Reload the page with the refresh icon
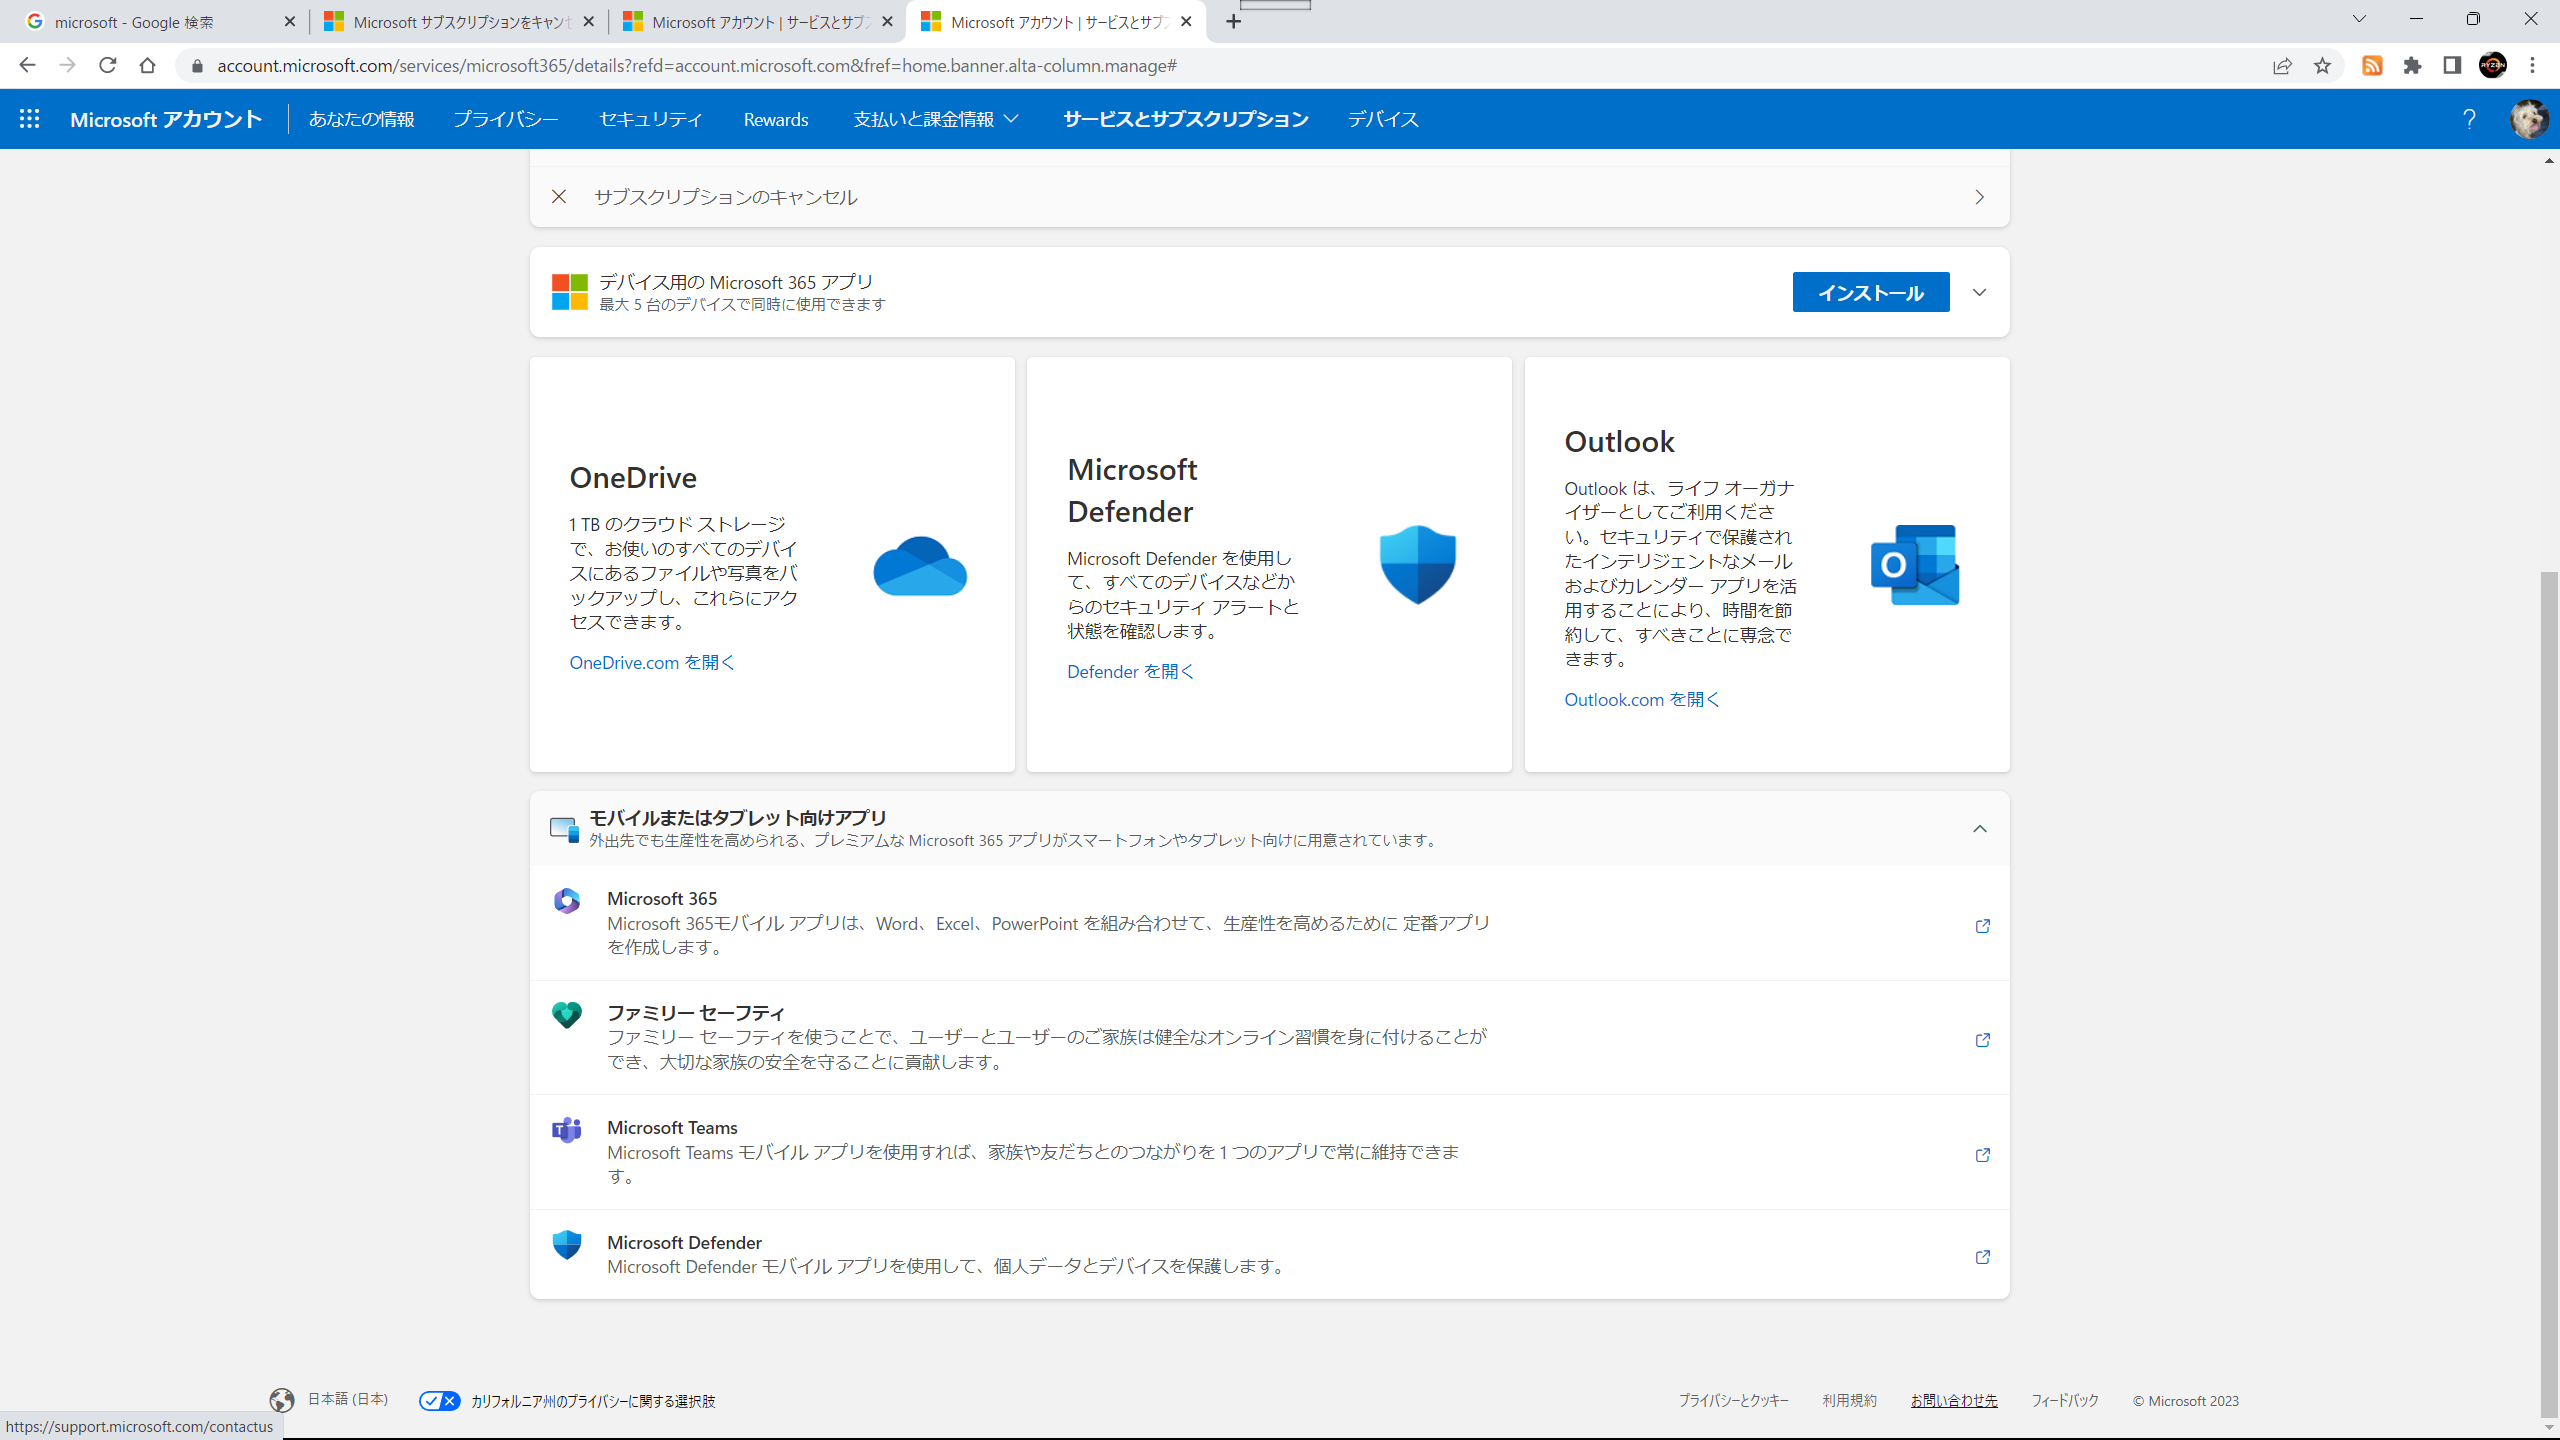The image size is (2560, 1440). pos(107,66)
